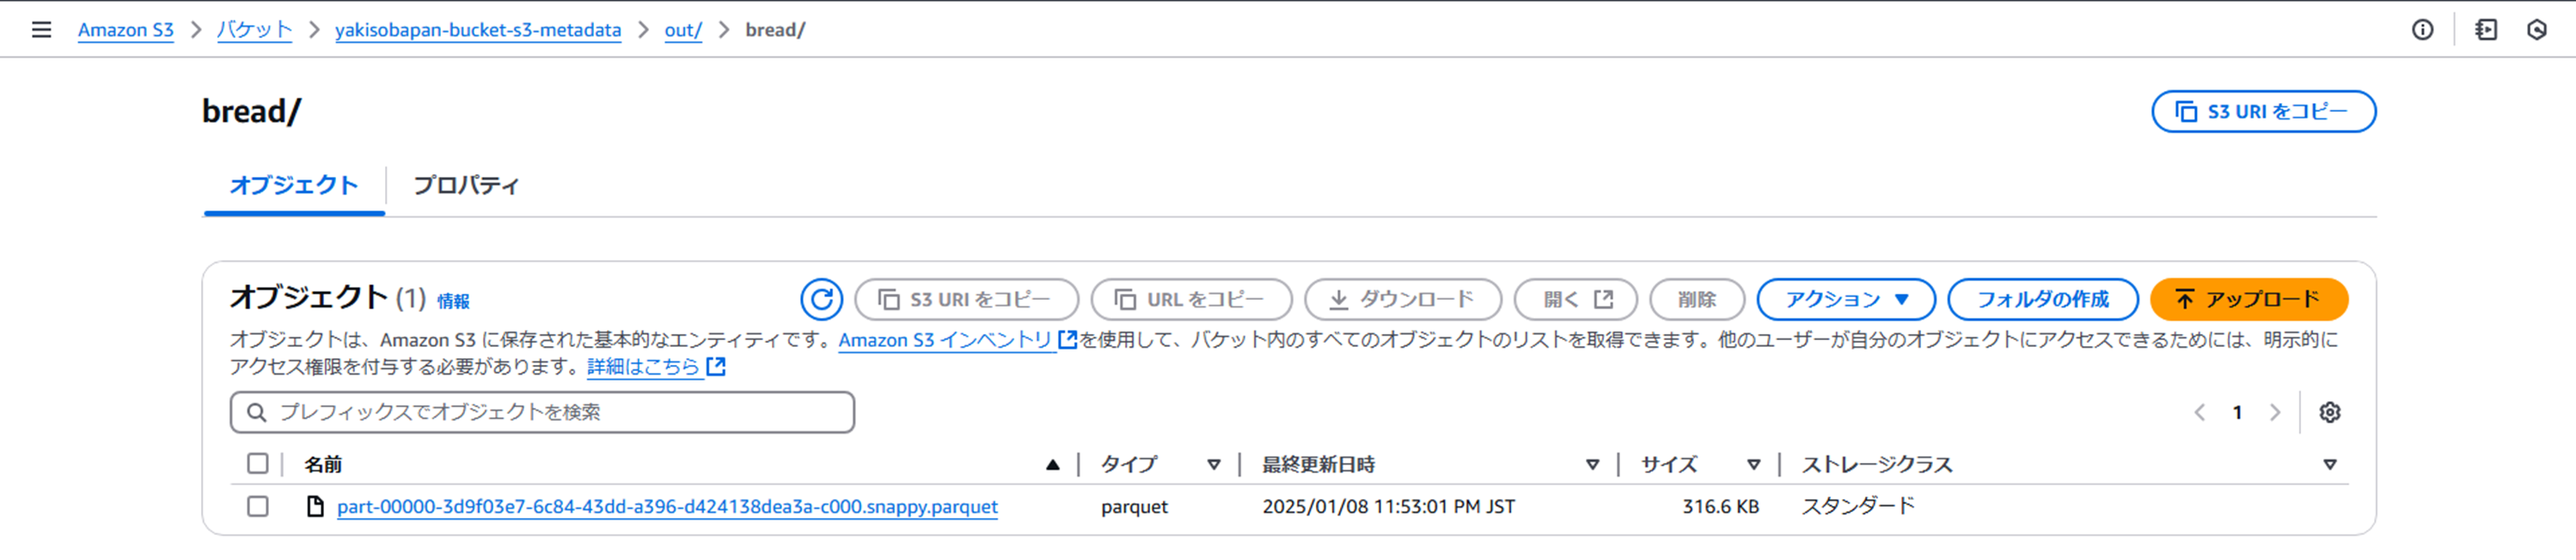The image size is (2576, 560).
Task: Switch to the プロパティ tab
Action: pos(466,185)
